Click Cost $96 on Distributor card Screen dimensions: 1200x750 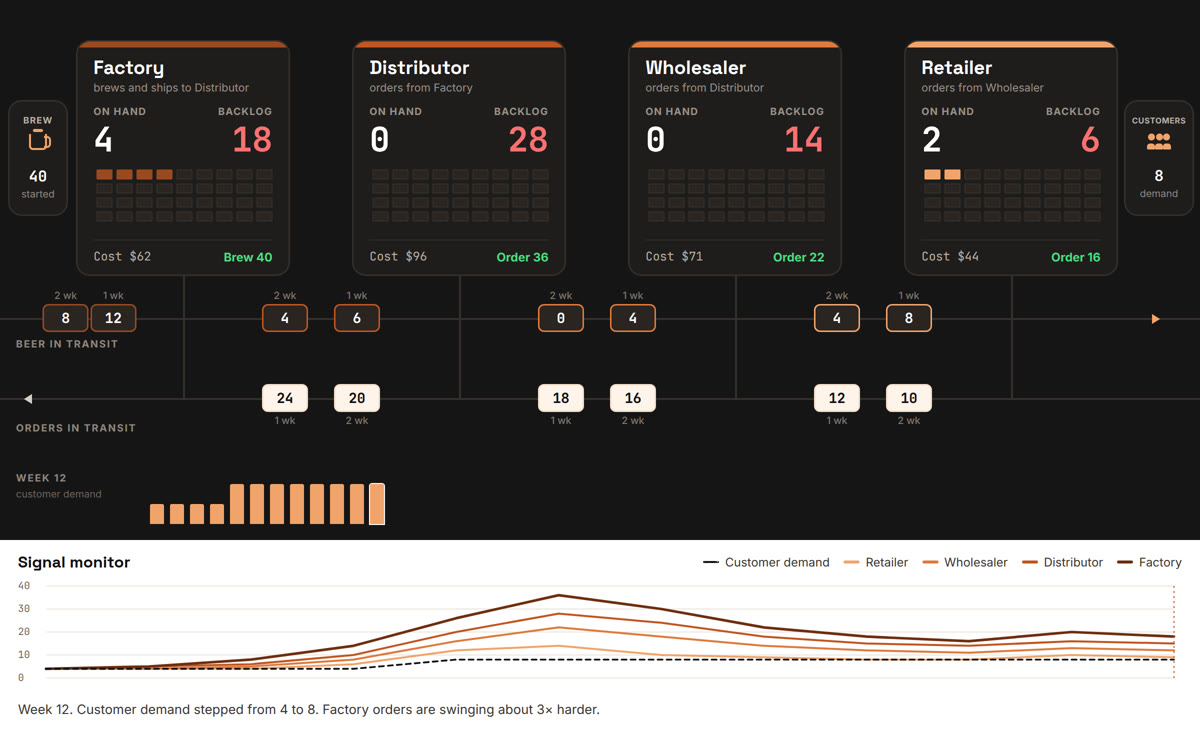(x=398, y=256)
